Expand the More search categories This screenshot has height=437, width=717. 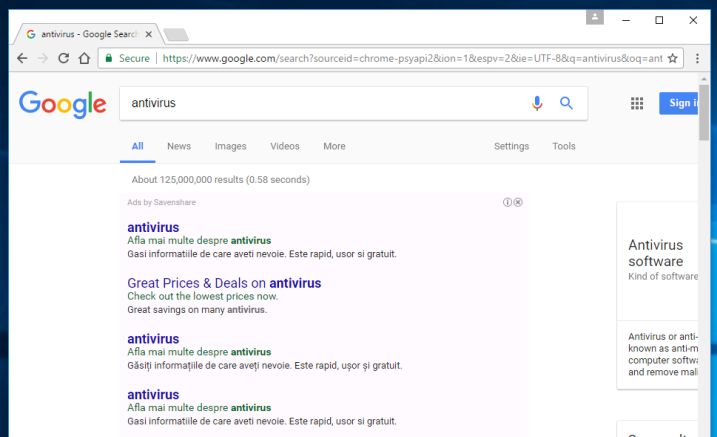click(334, 146)
